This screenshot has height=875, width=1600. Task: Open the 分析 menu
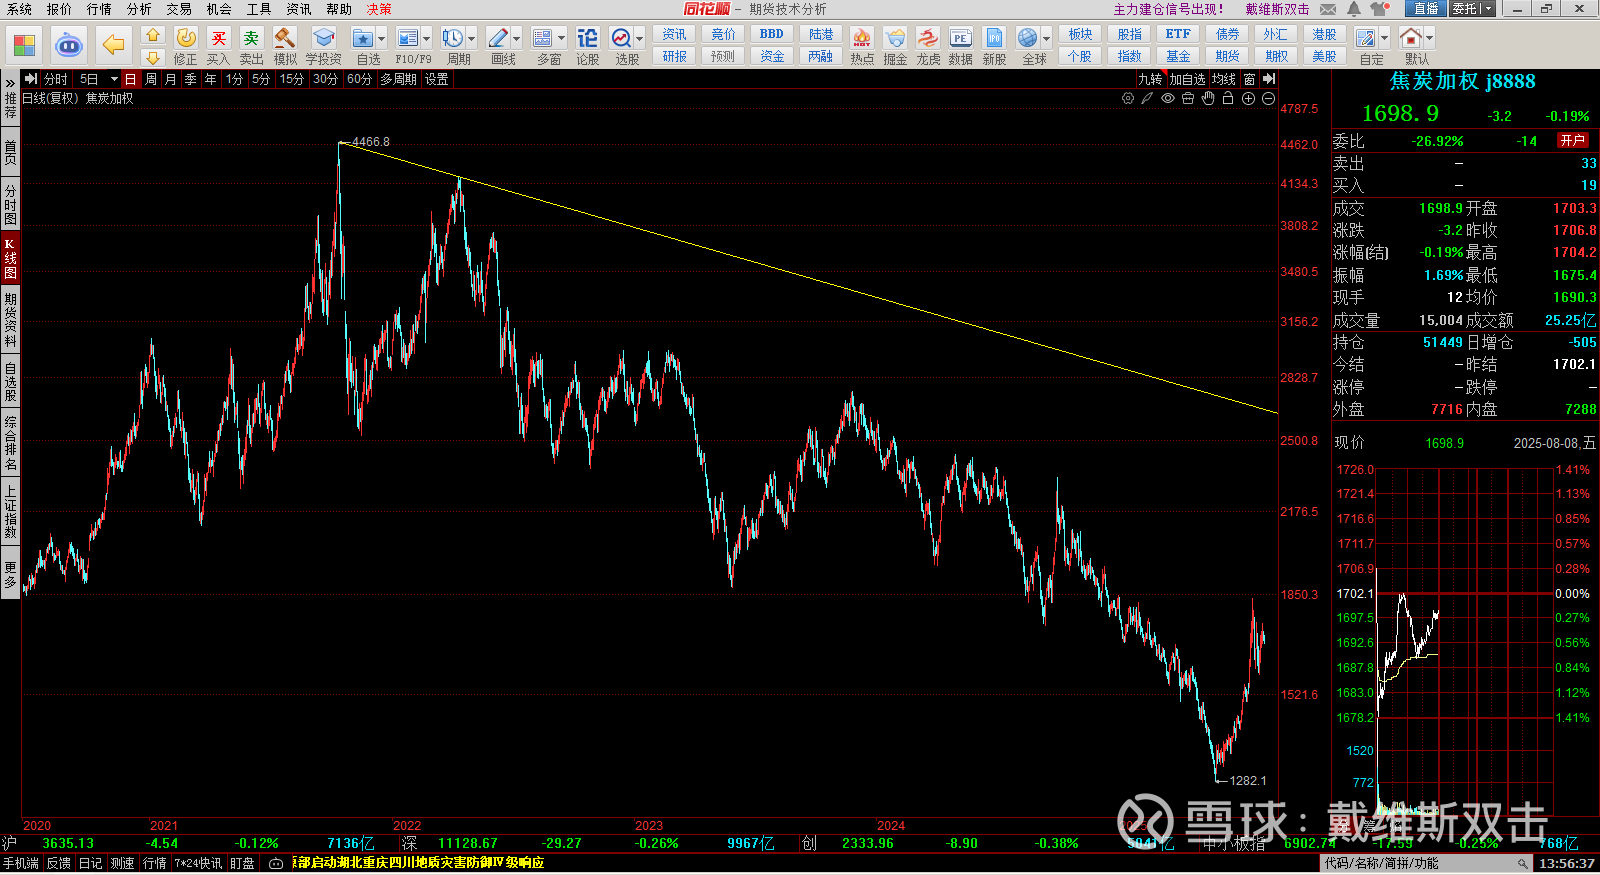pos(139,9)
